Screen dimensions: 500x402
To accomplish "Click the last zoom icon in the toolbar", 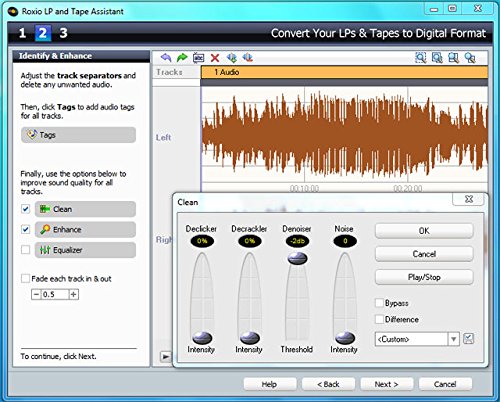I will [470, 58].
